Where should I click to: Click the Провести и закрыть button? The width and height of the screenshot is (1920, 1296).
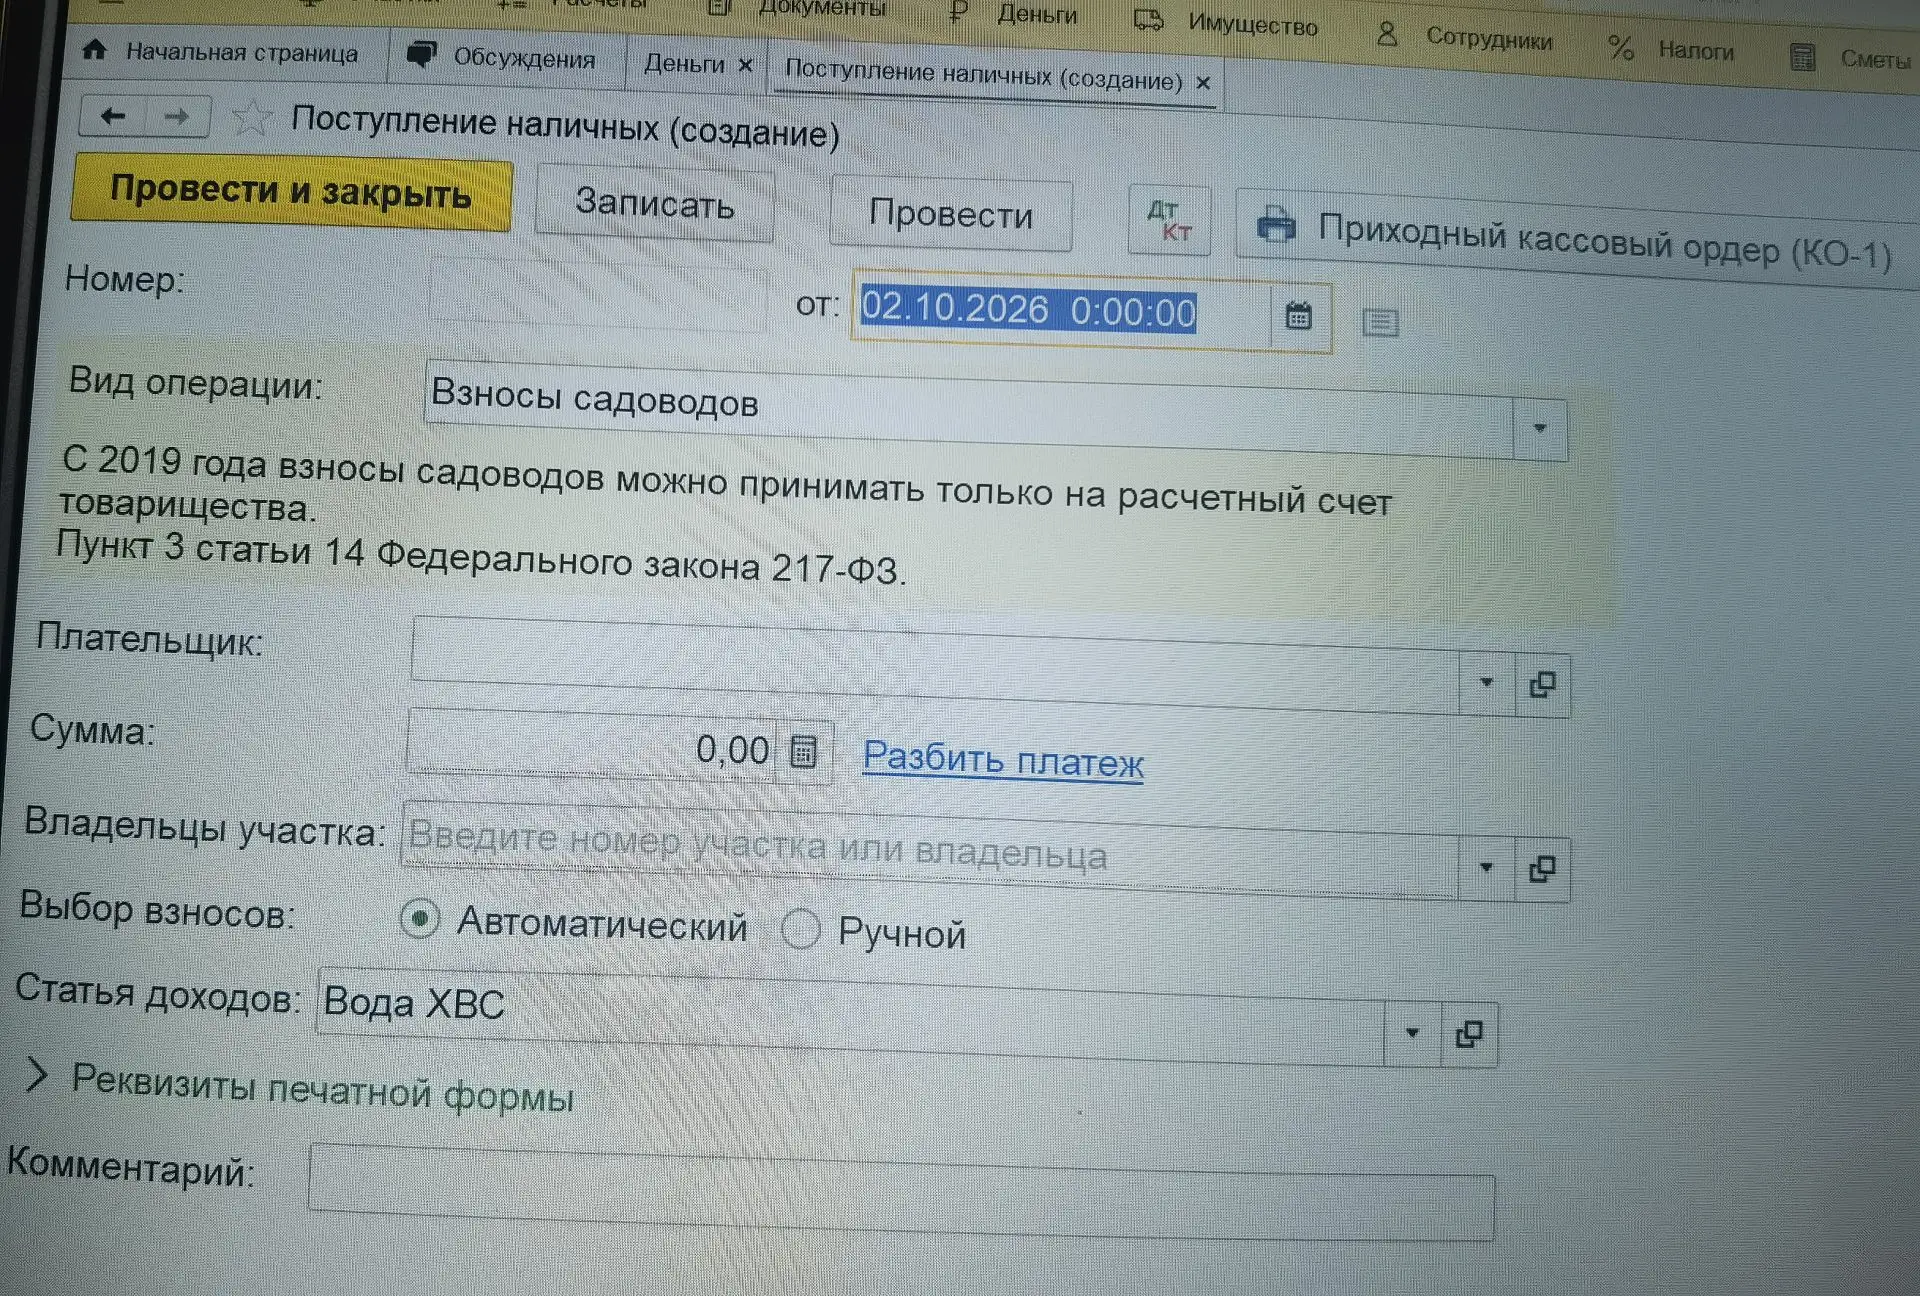pyautogui.click(x=291, y=192)
